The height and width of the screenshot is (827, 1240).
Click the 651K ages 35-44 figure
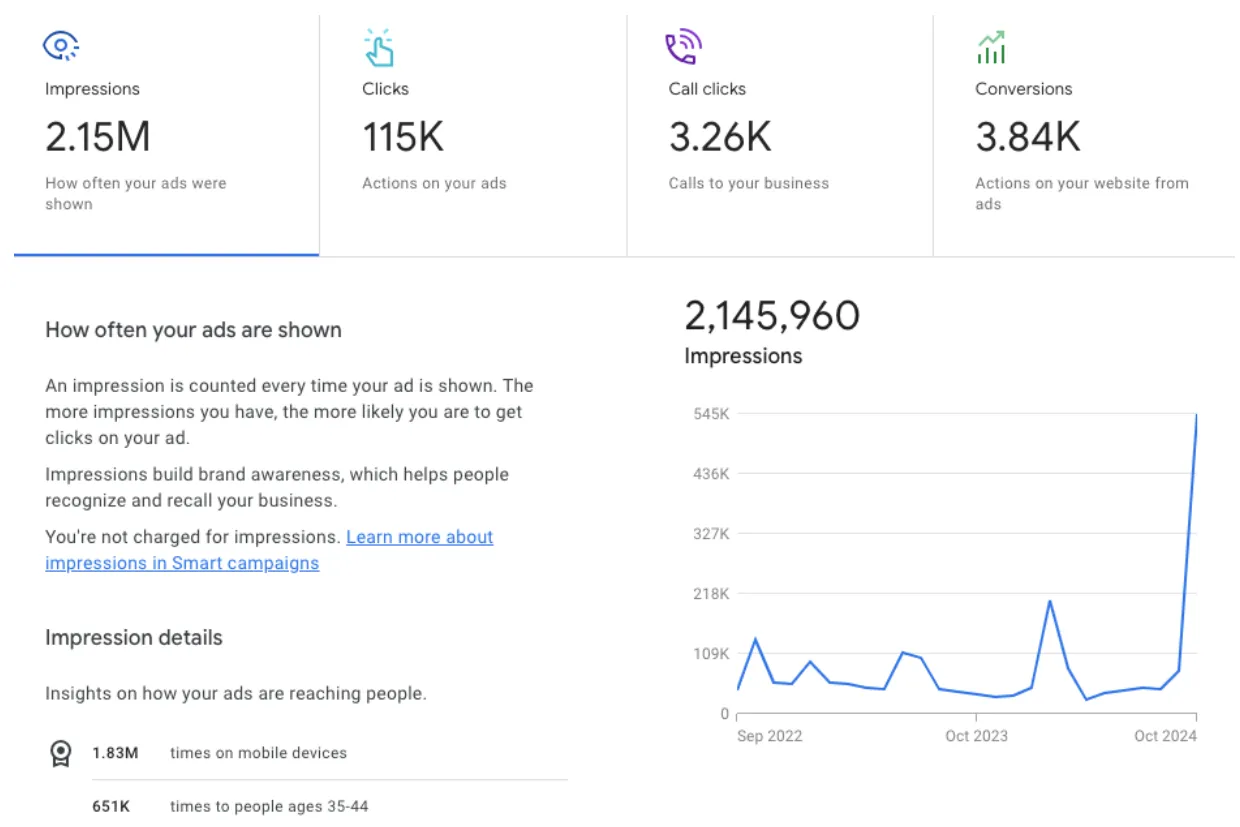(111, 806)
